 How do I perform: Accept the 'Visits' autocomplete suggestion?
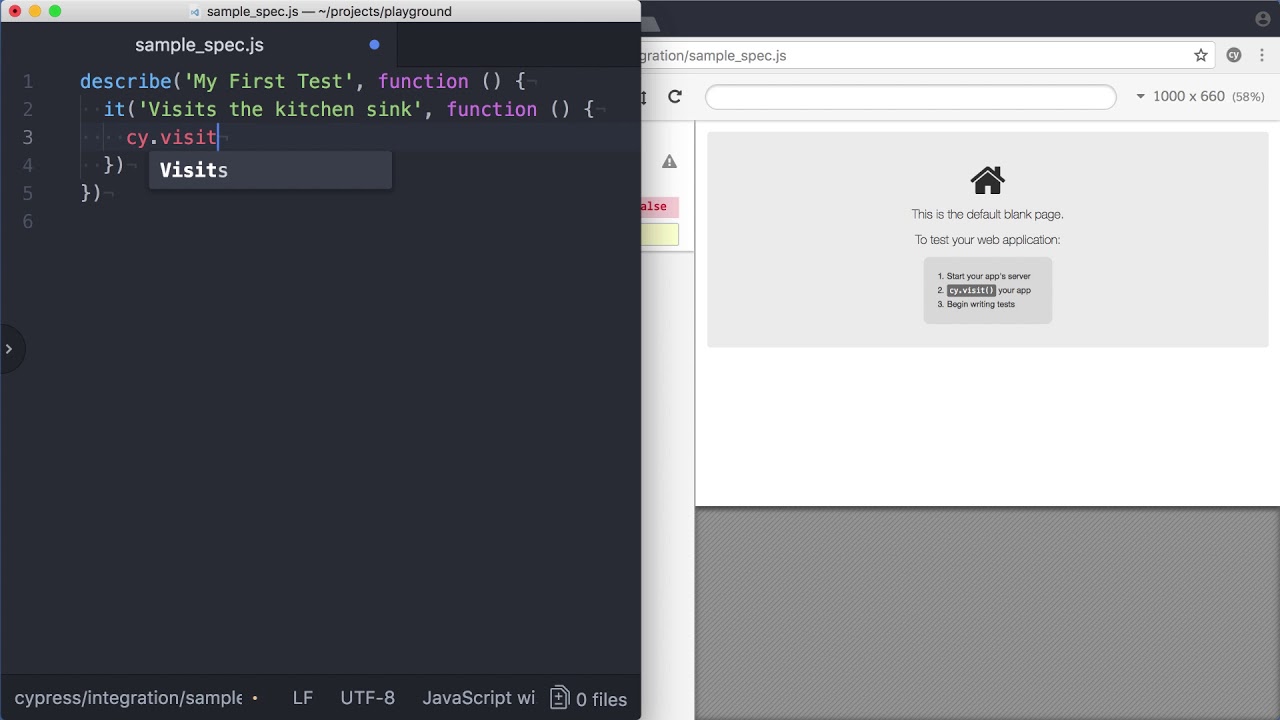[270, 170]
